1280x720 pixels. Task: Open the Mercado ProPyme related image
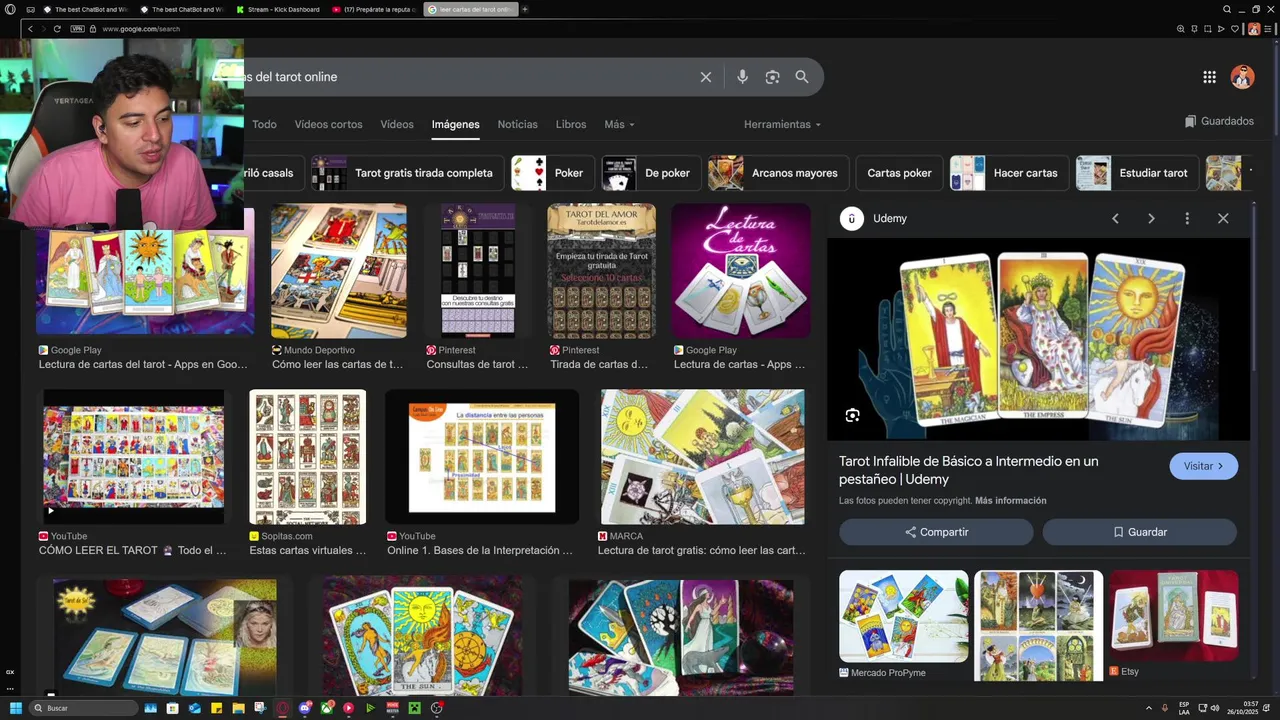904,616
